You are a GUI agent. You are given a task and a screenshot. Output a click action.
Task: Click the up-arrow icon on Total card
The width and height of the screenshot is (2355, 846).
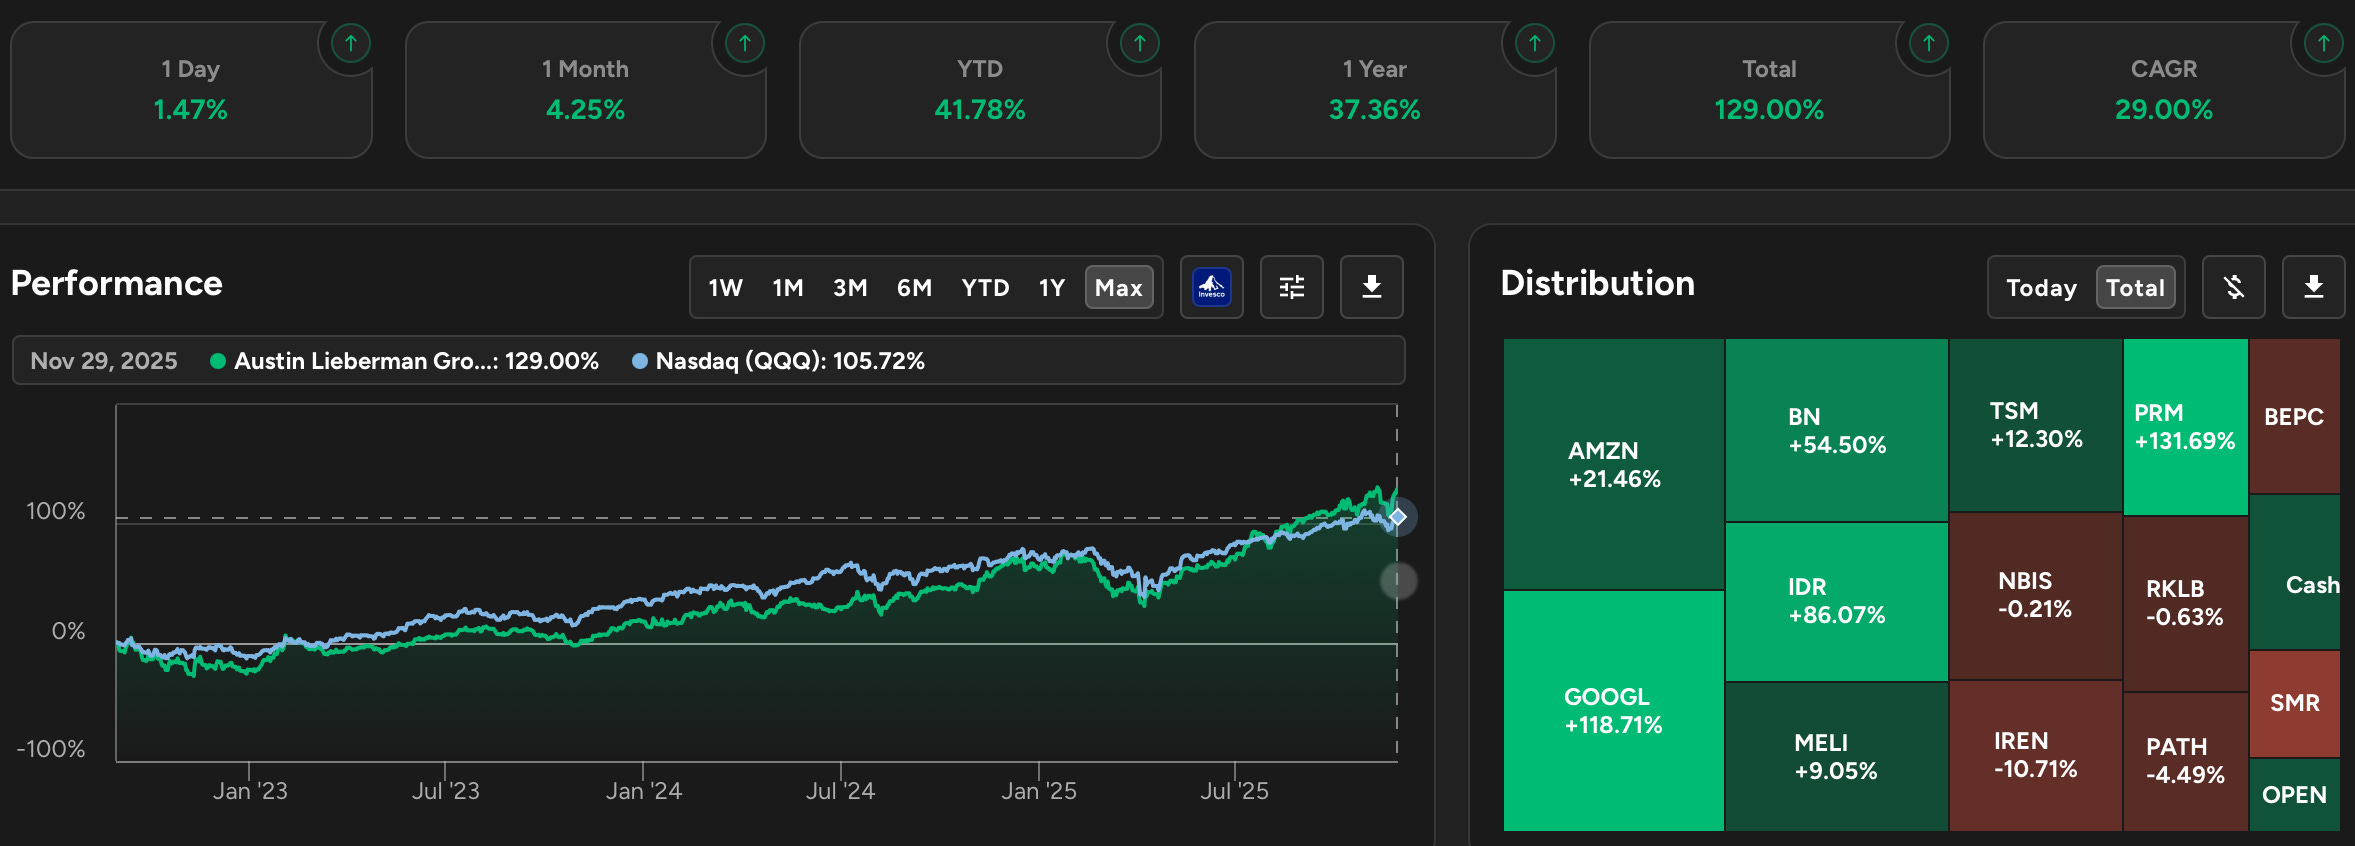click(x=1929, y=43)
